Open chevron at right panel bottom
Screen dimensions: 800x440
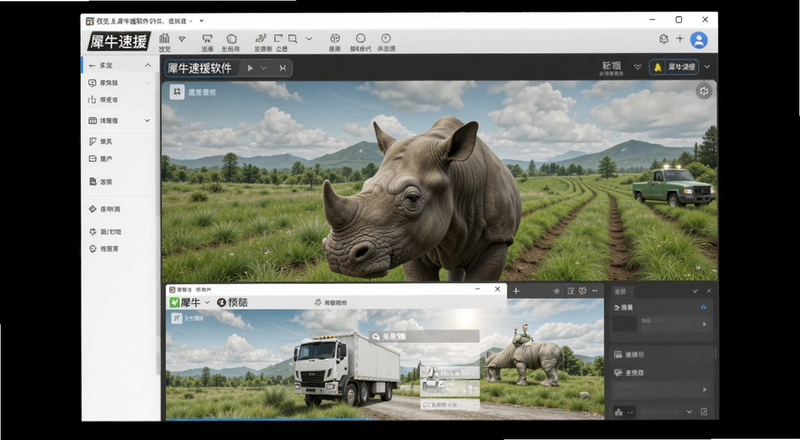pos(690,411)
